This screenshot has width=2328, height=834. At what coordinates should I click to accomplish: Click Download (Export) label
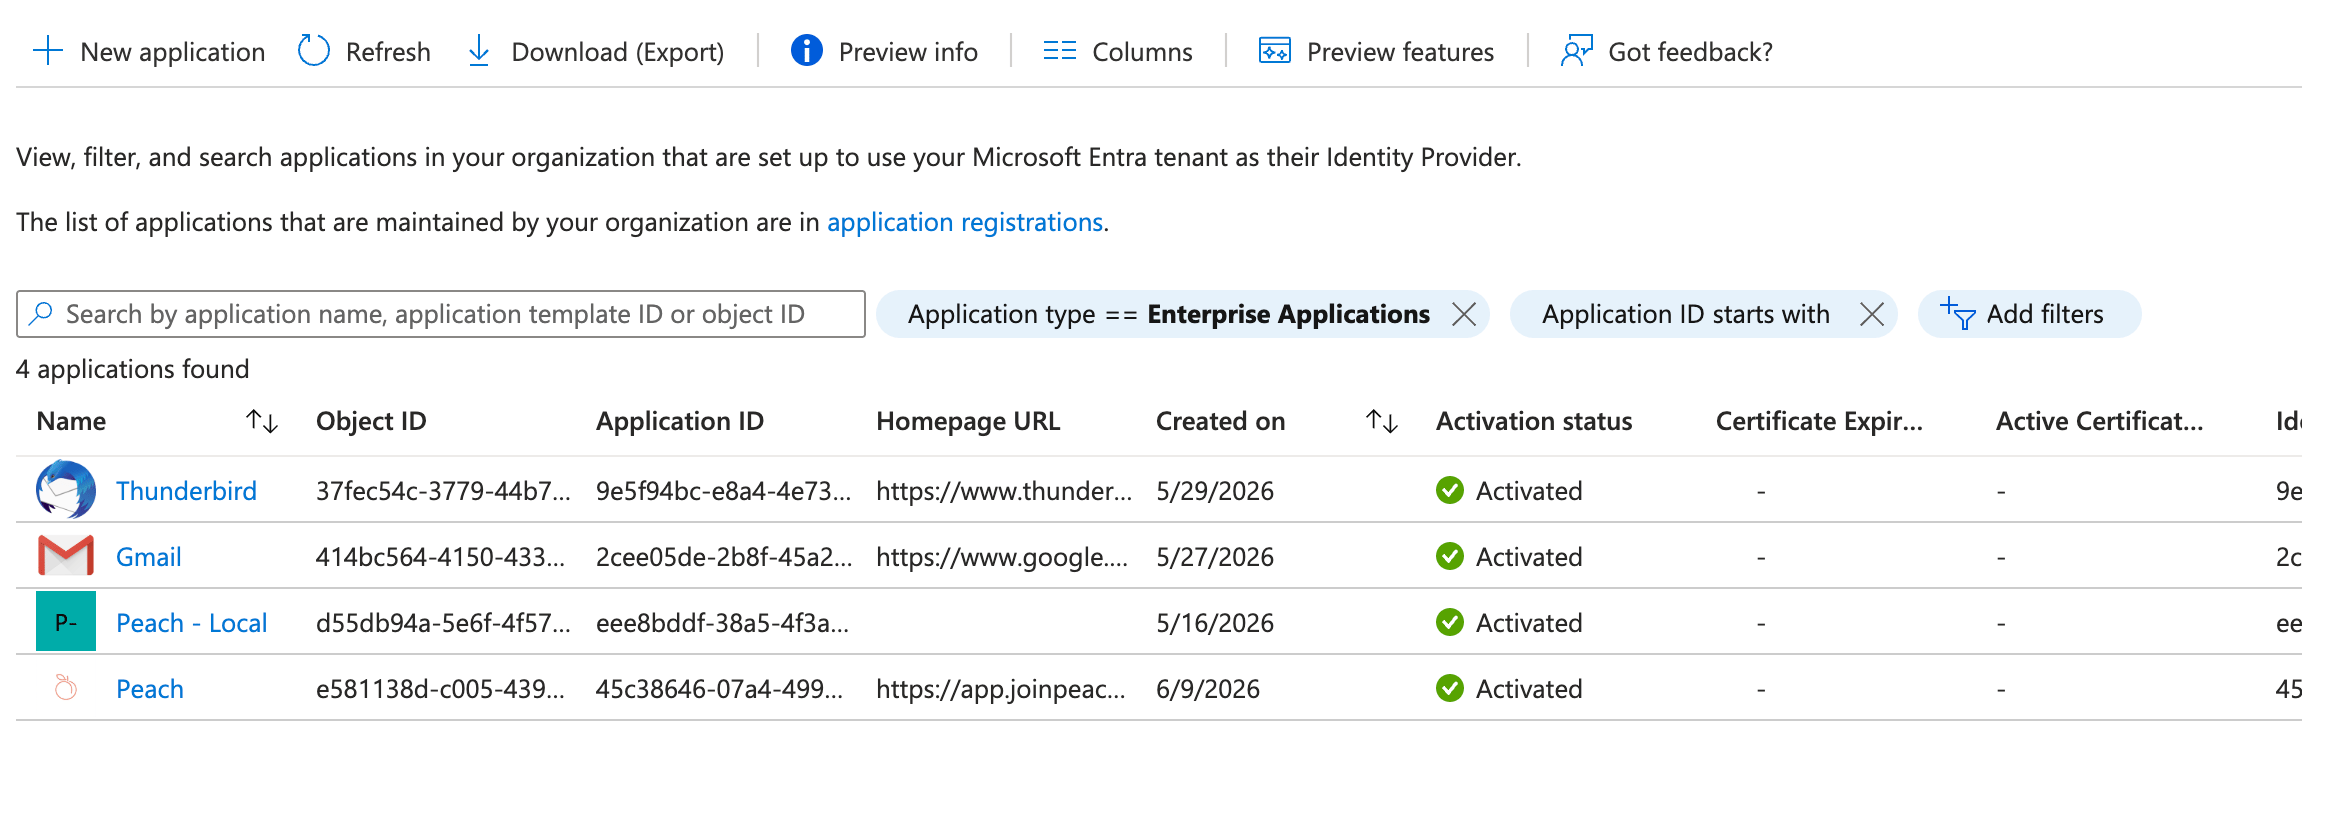[618, 52]
